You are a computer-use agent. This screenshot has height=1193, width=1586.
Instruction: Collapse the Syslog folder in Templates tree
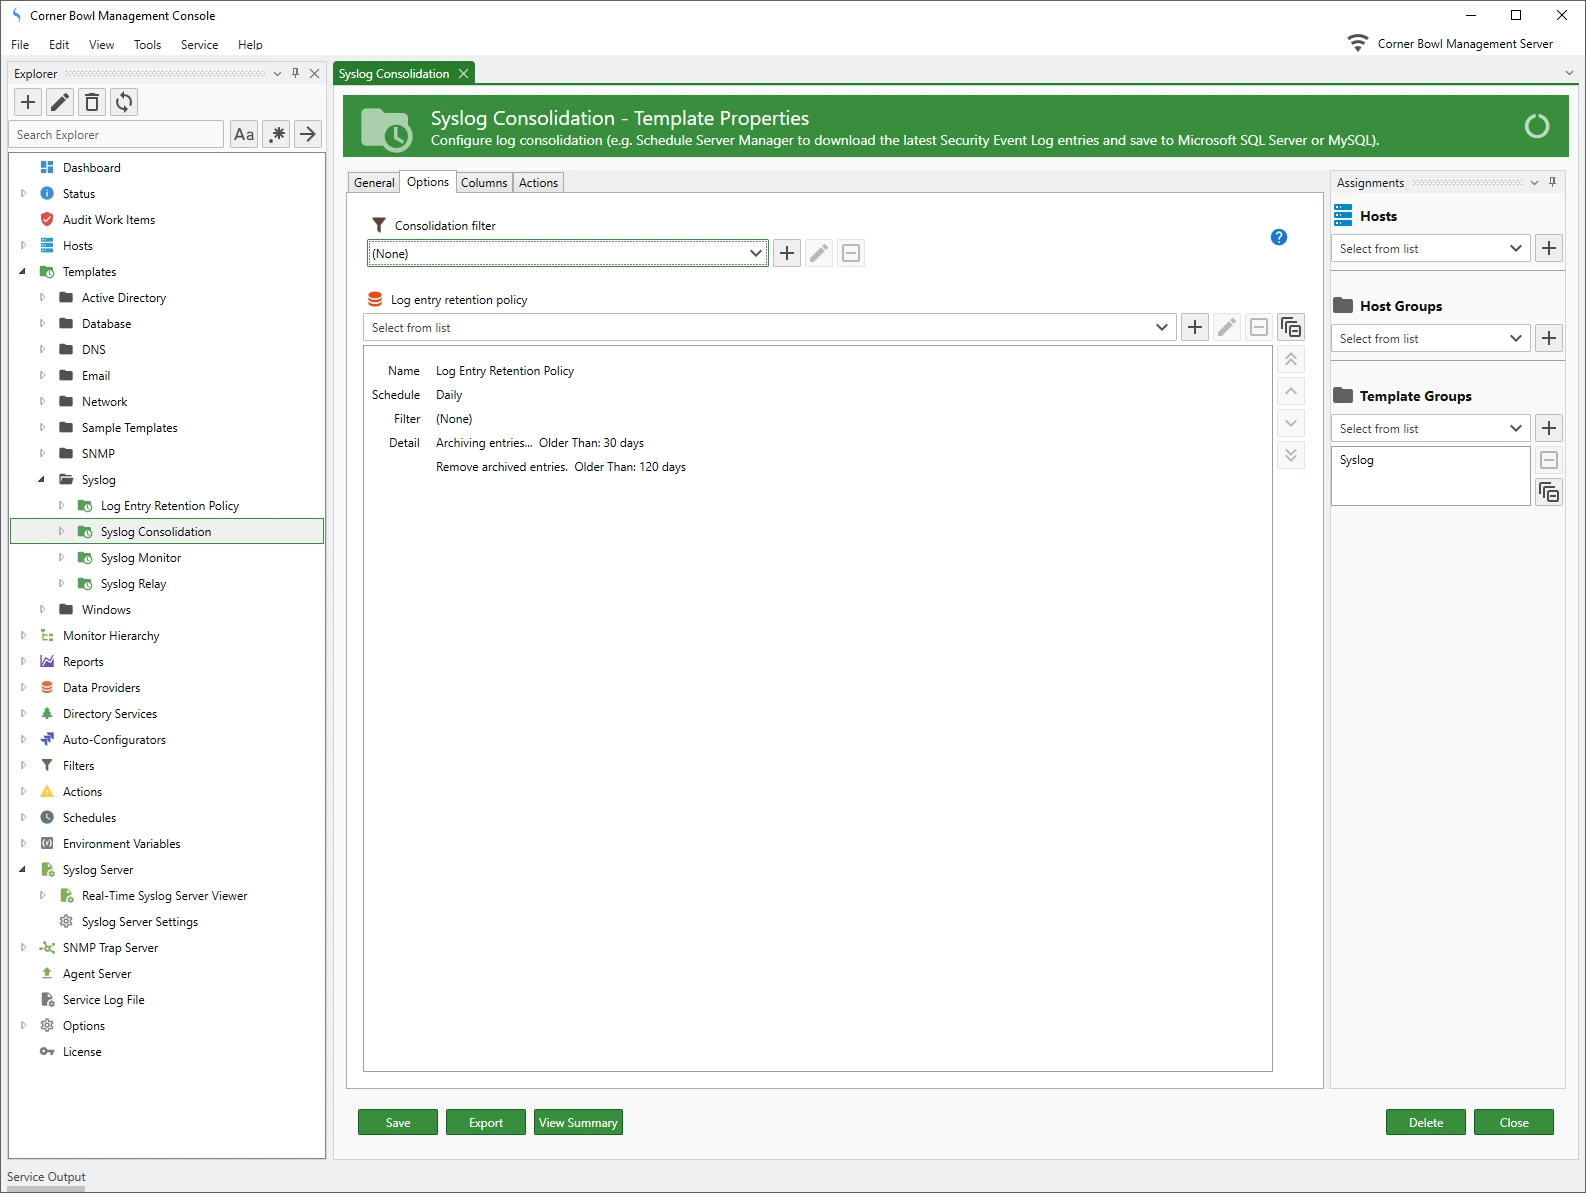[42, 480]
